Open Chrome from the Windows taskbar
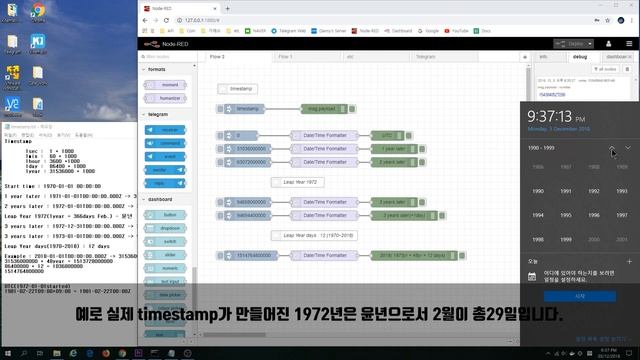Screen dimensions: 640x360 122,353
